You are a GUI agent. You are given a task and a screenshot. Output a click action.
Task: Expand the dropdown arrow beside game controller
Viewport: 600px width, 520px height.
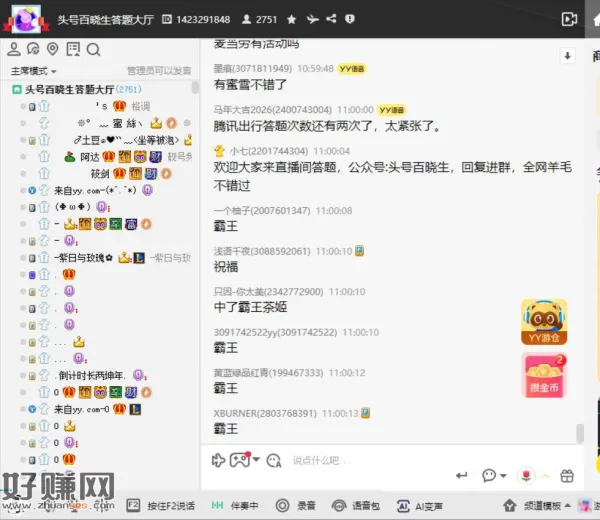(256, 460)
